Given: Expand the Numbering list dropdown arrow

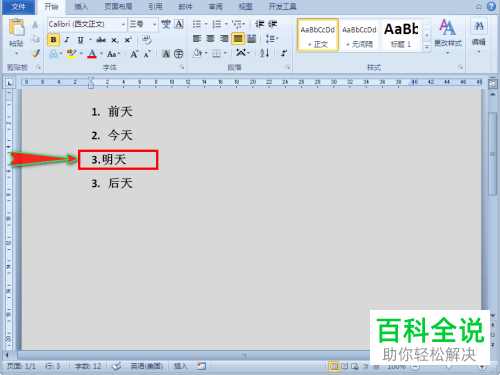Looking at the screenshot, I should click(x=226, y=24).
